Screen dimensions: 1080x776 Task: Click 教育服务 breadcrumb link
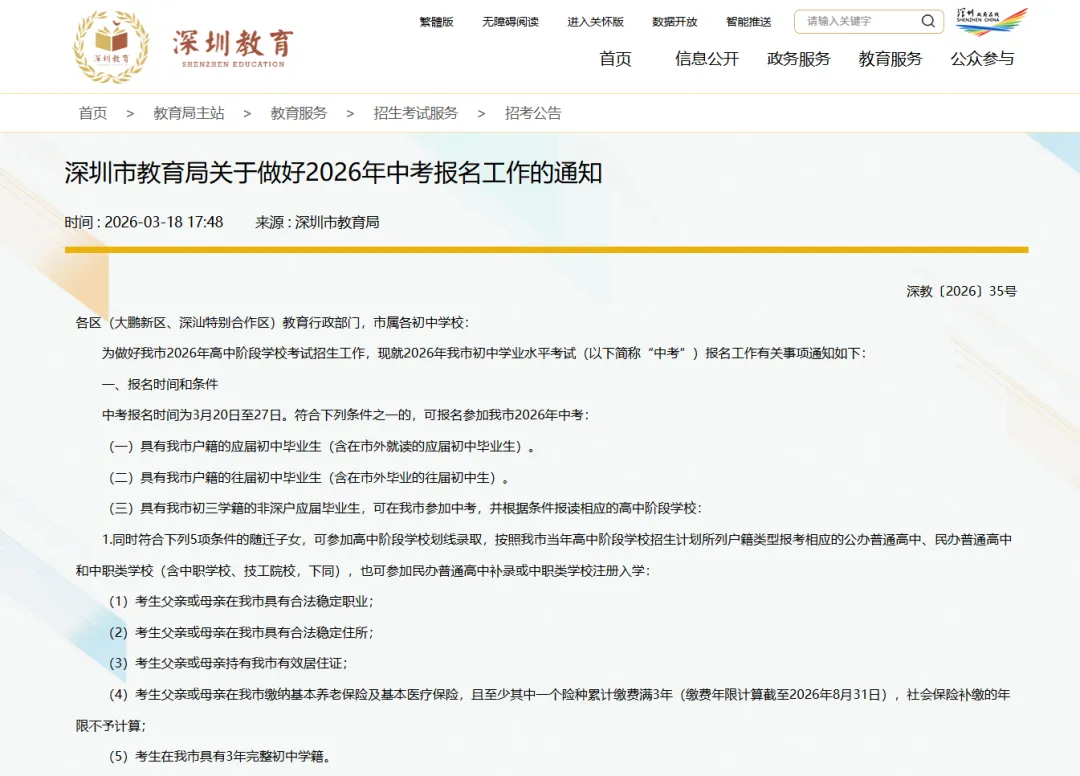pos(299,113)
